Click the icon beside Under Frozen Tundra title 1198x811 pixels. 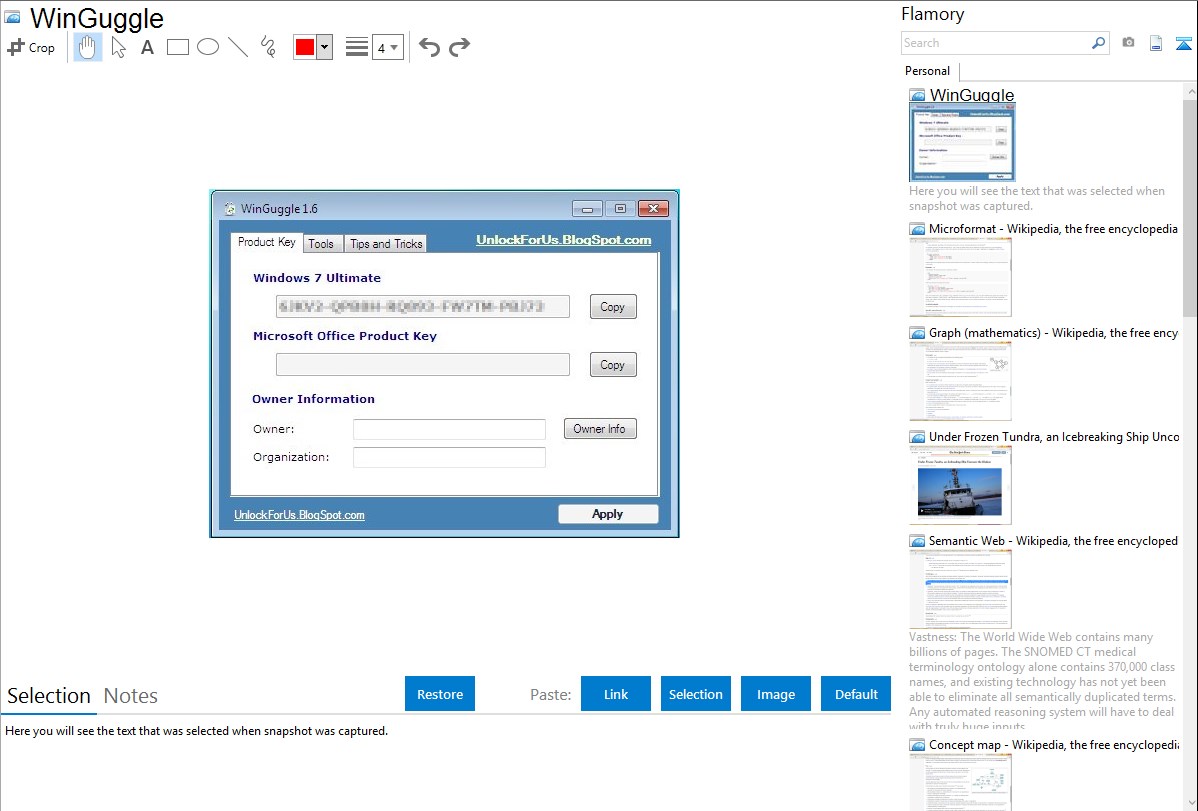(917, 437)
